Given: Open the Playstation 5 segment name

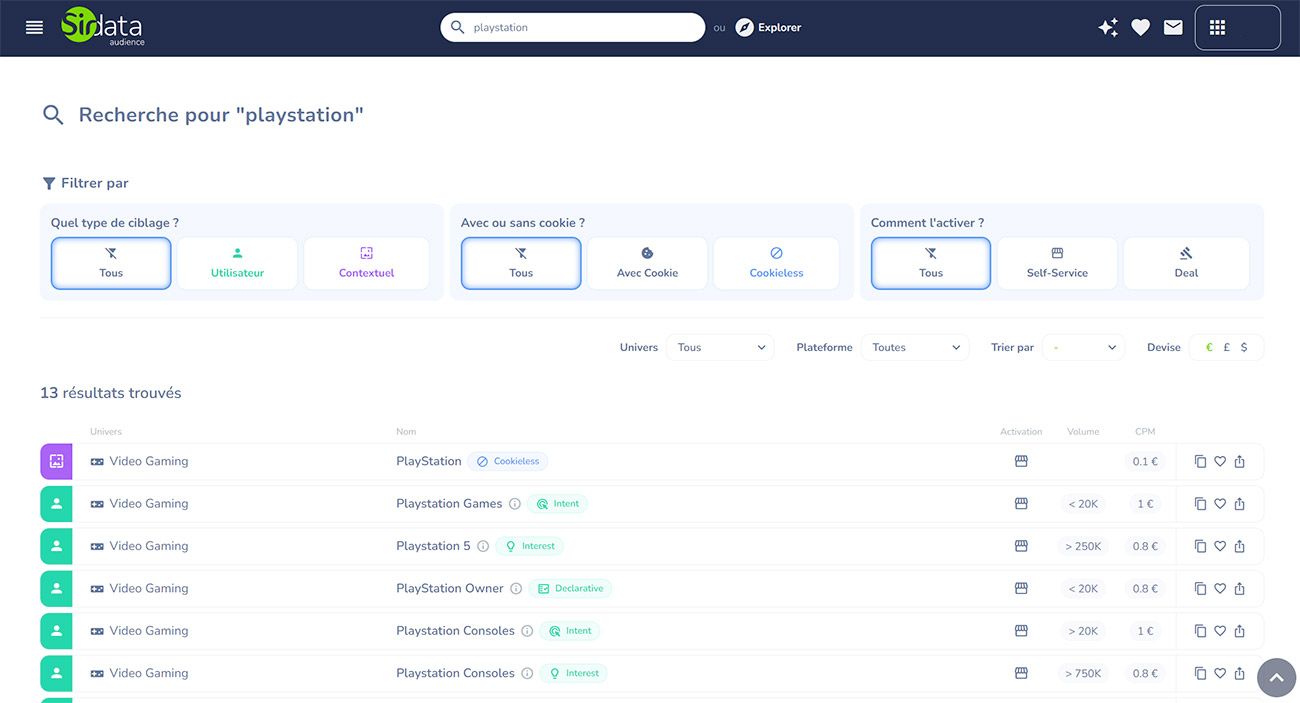Looking at the screenshot, I should [433, 546].
